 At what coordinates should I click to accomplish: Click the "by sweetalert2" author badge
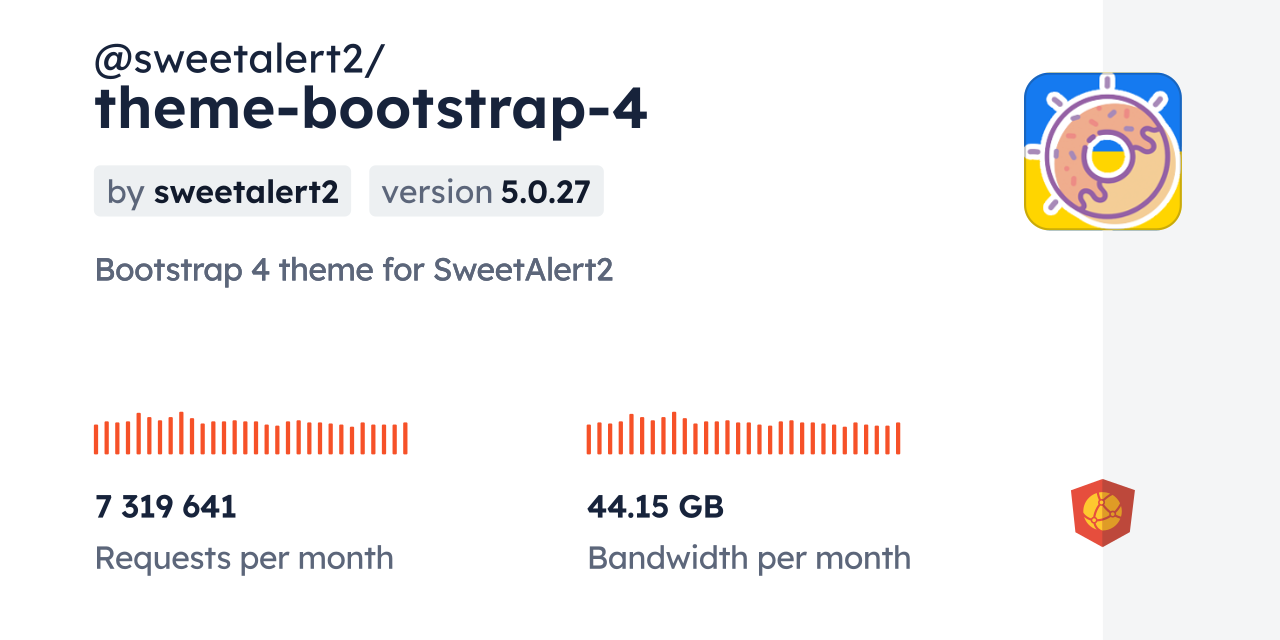tap(222, 192)
